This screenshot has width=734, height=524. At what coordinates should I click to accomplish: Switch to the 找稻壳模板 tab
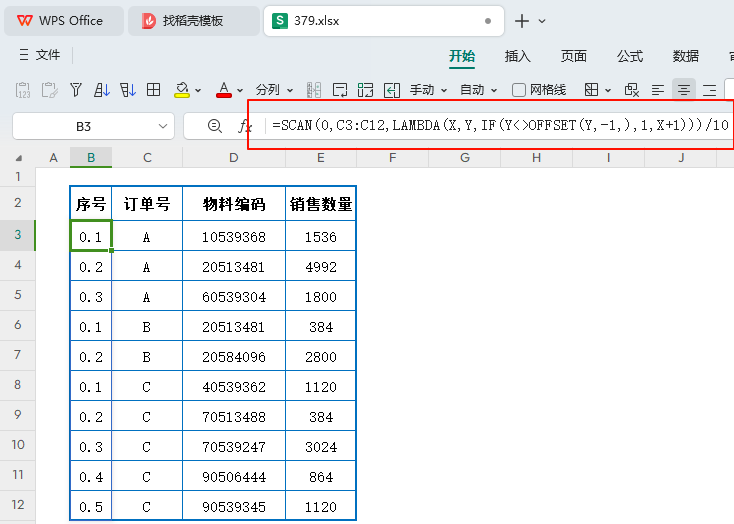[x=193, y=21]
